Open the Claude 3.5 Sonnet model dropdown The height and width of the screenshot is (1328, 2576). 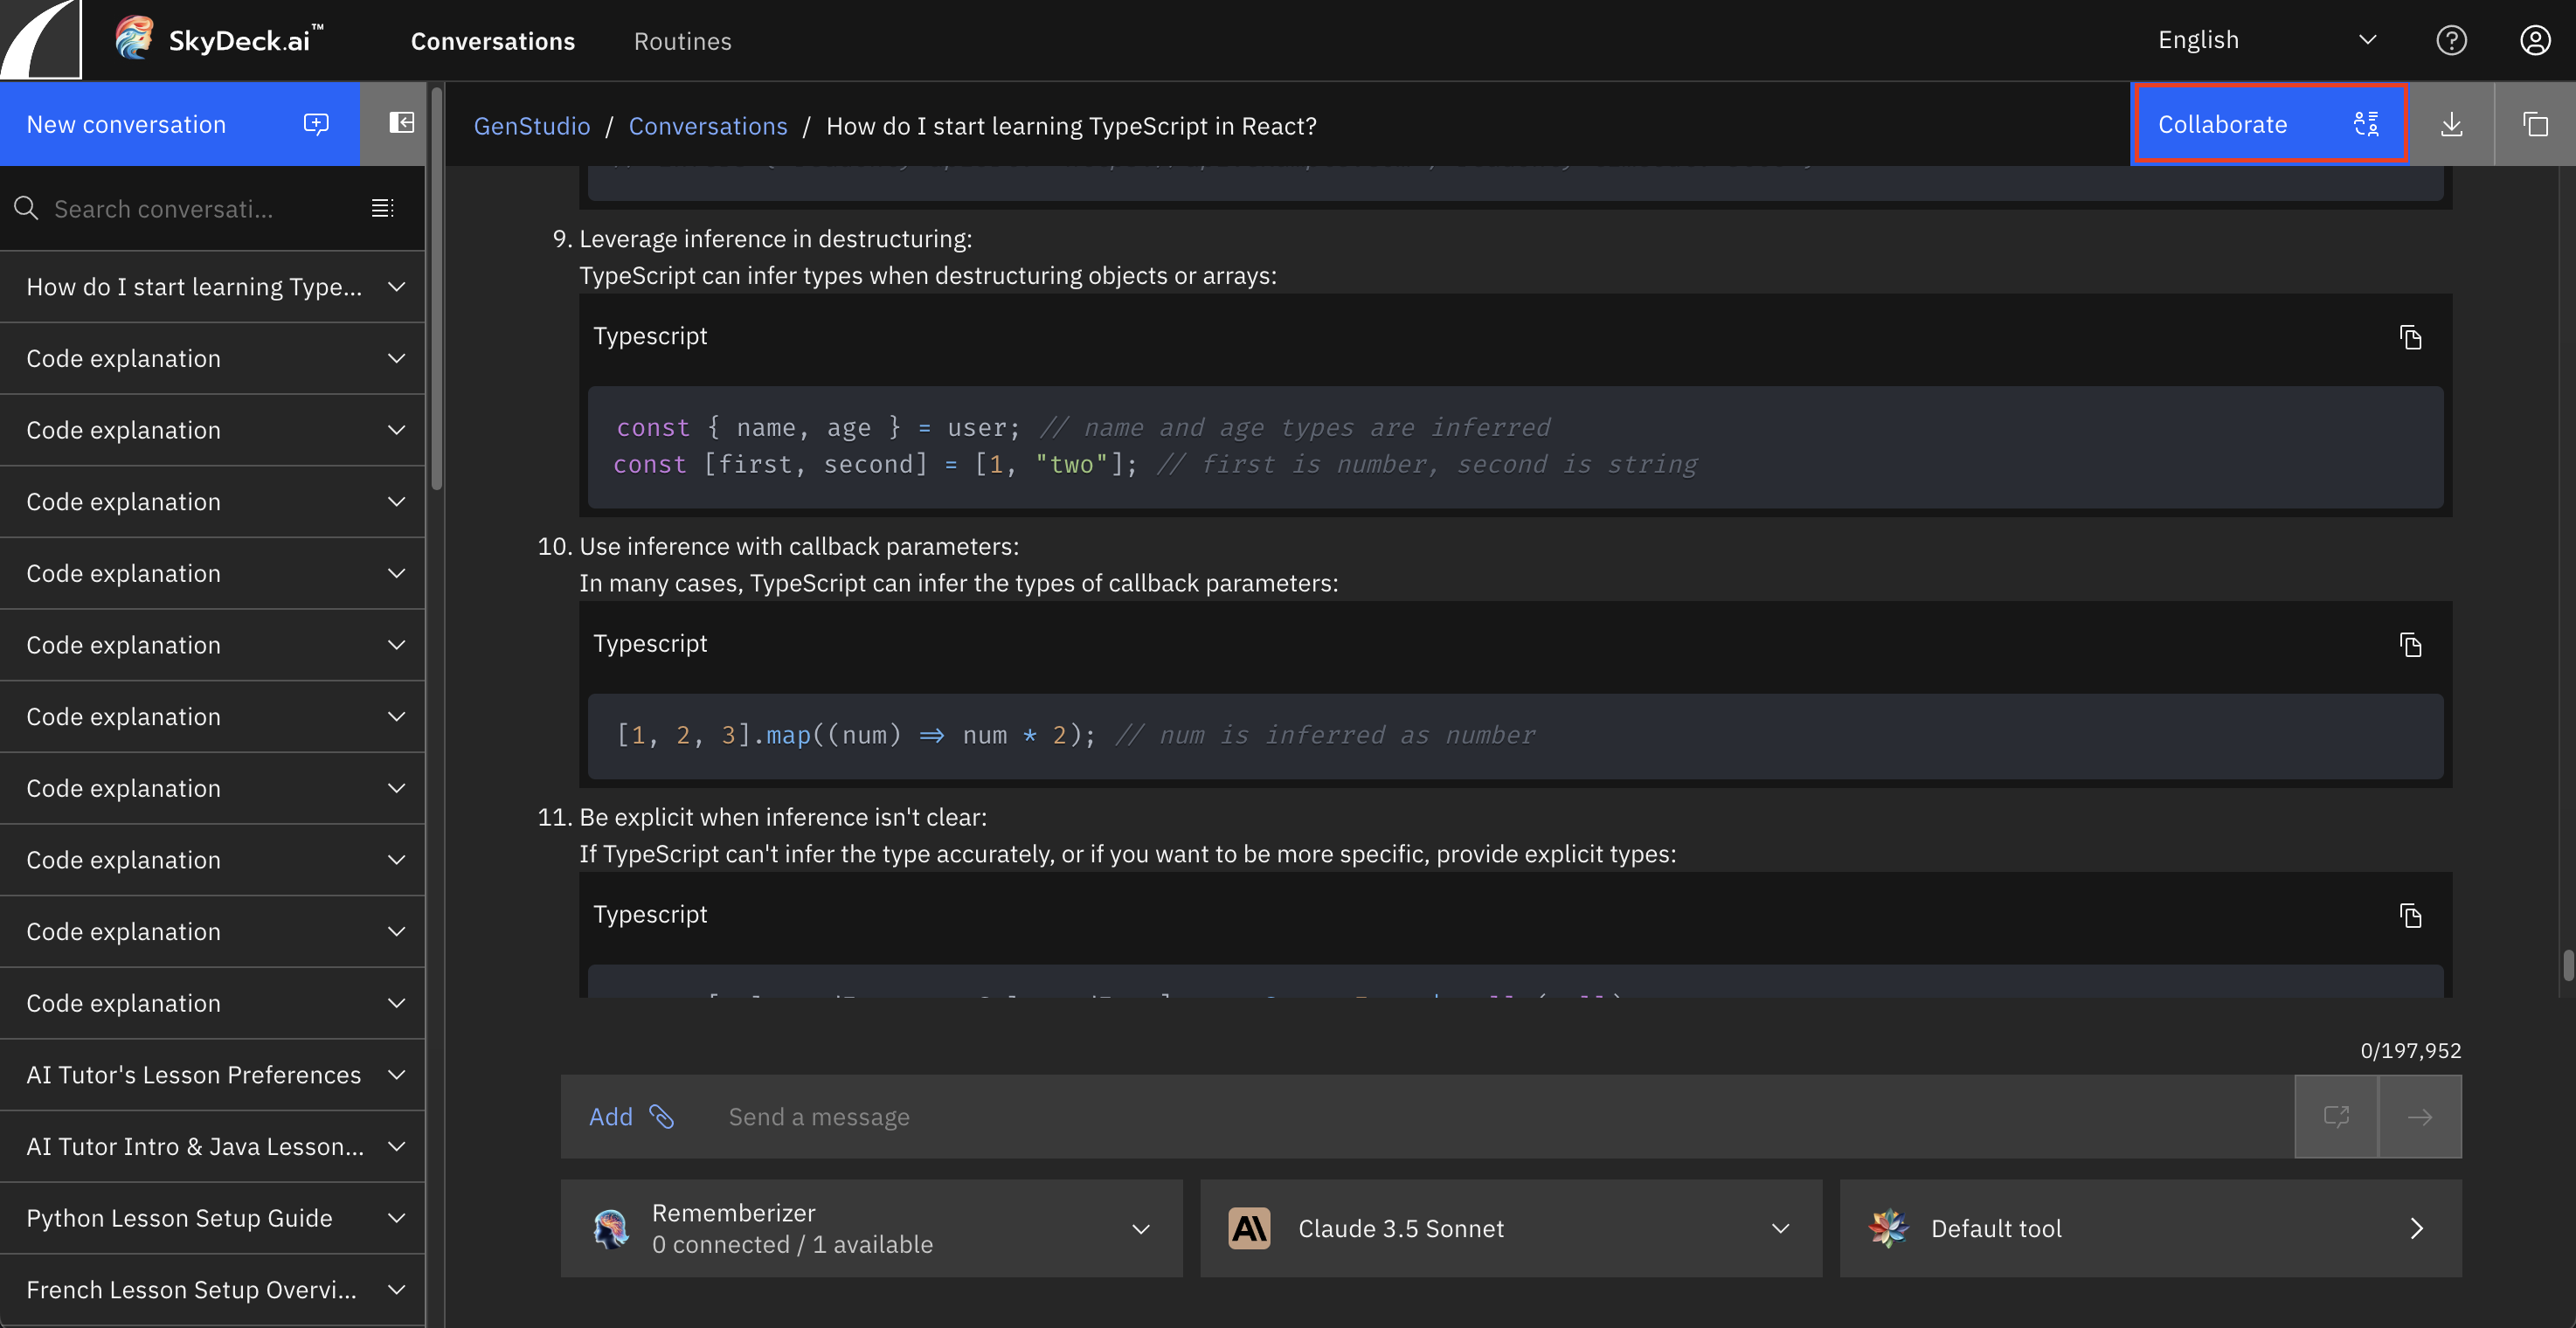(1780, 1229)
